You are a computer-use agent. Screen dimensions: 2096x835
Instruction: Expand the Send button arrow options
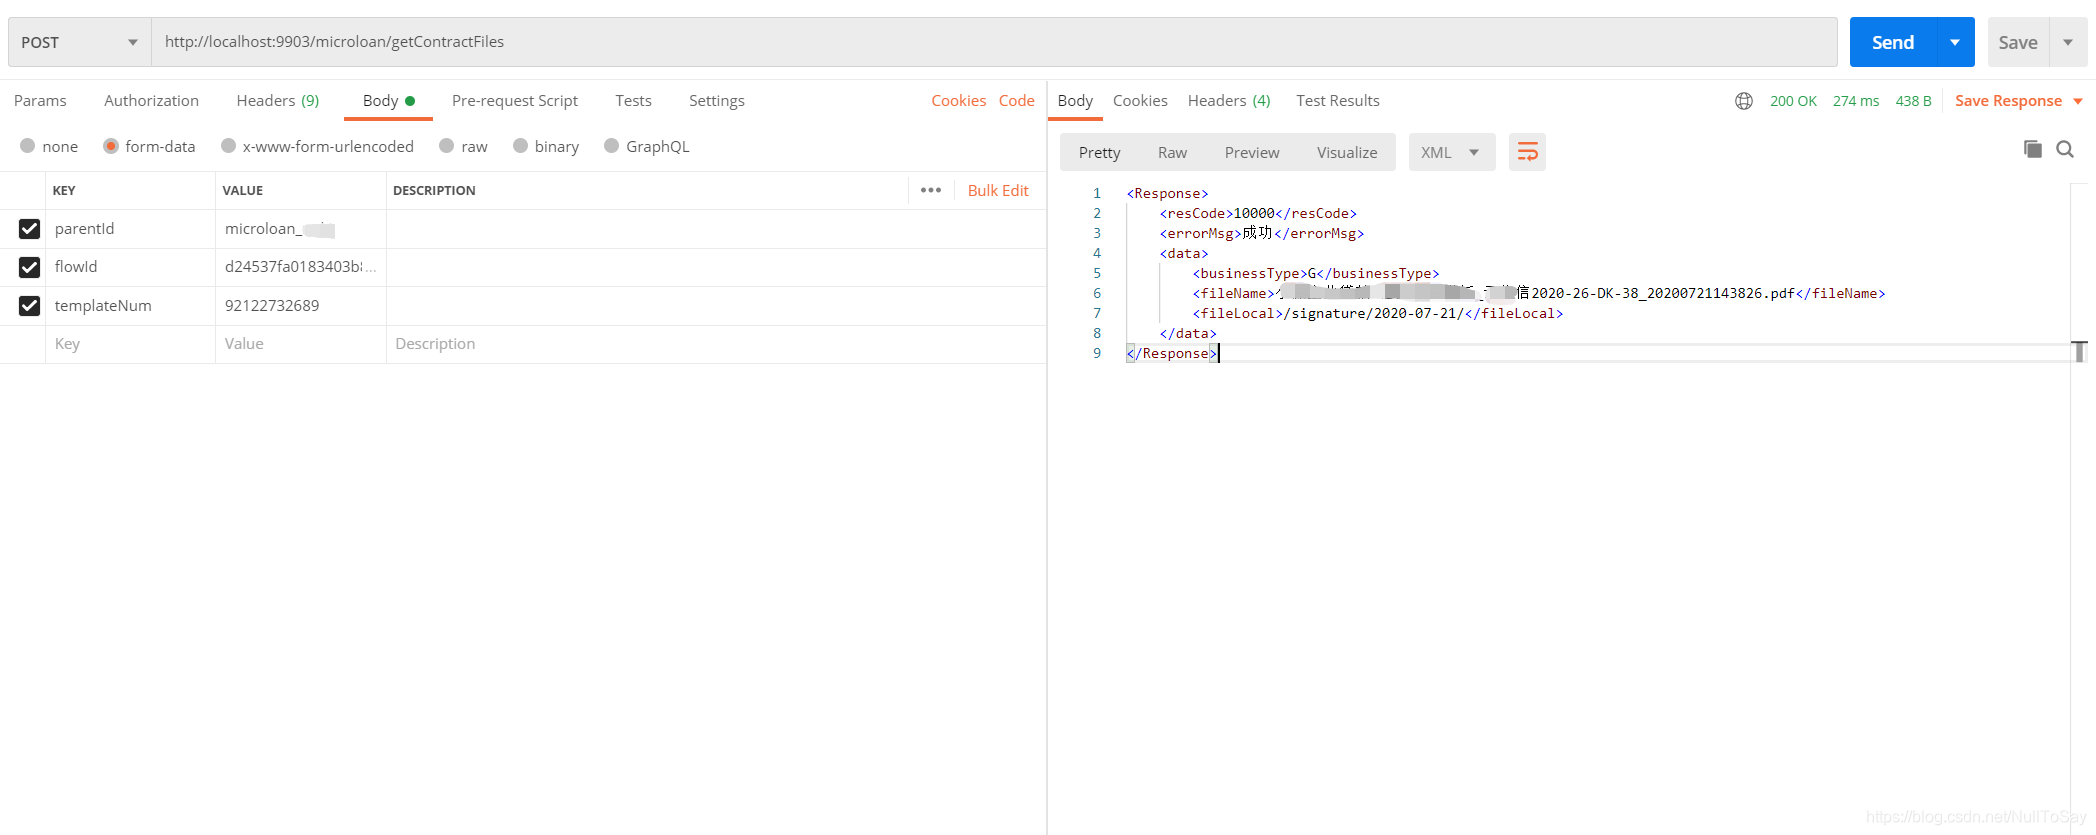point(1955,42)
